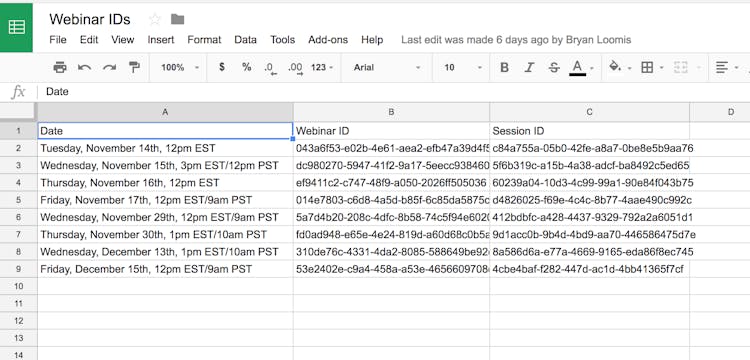Rename the Webinar IDs document title

tap(90, 19)
